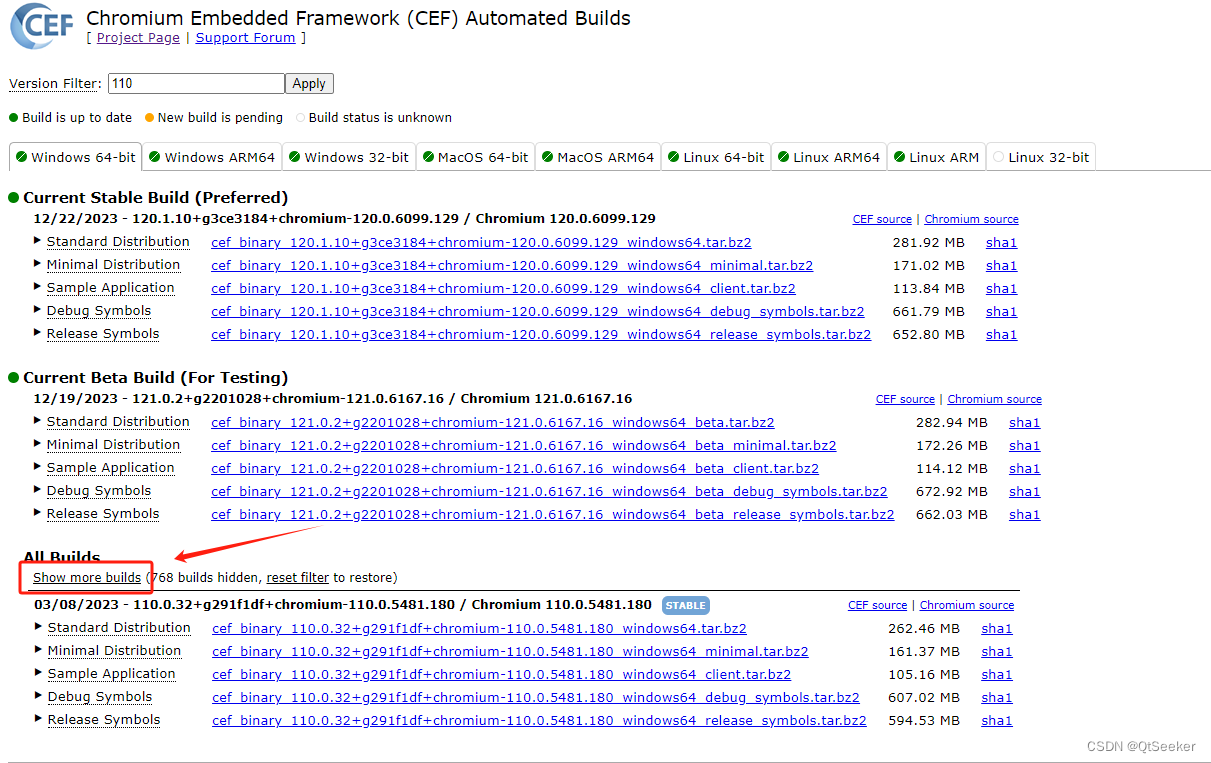Expand Release Symbols under stable build 120.1.10
Viewport: 1211px width, 763px height.
pos(103,334)
